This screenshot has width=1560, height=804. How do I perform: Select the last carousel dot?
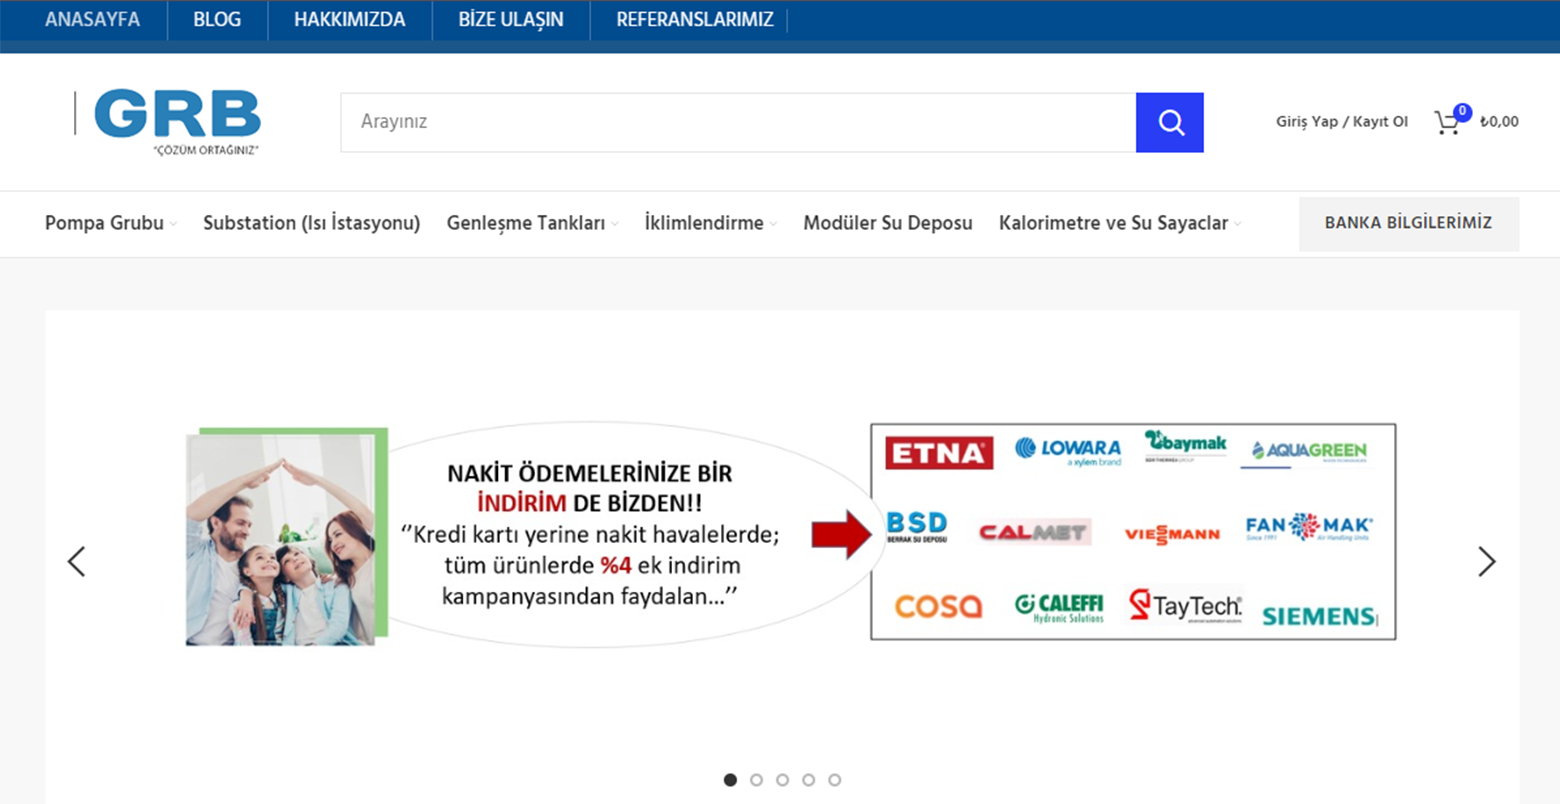pyautogui.click(x=834, y=780)
